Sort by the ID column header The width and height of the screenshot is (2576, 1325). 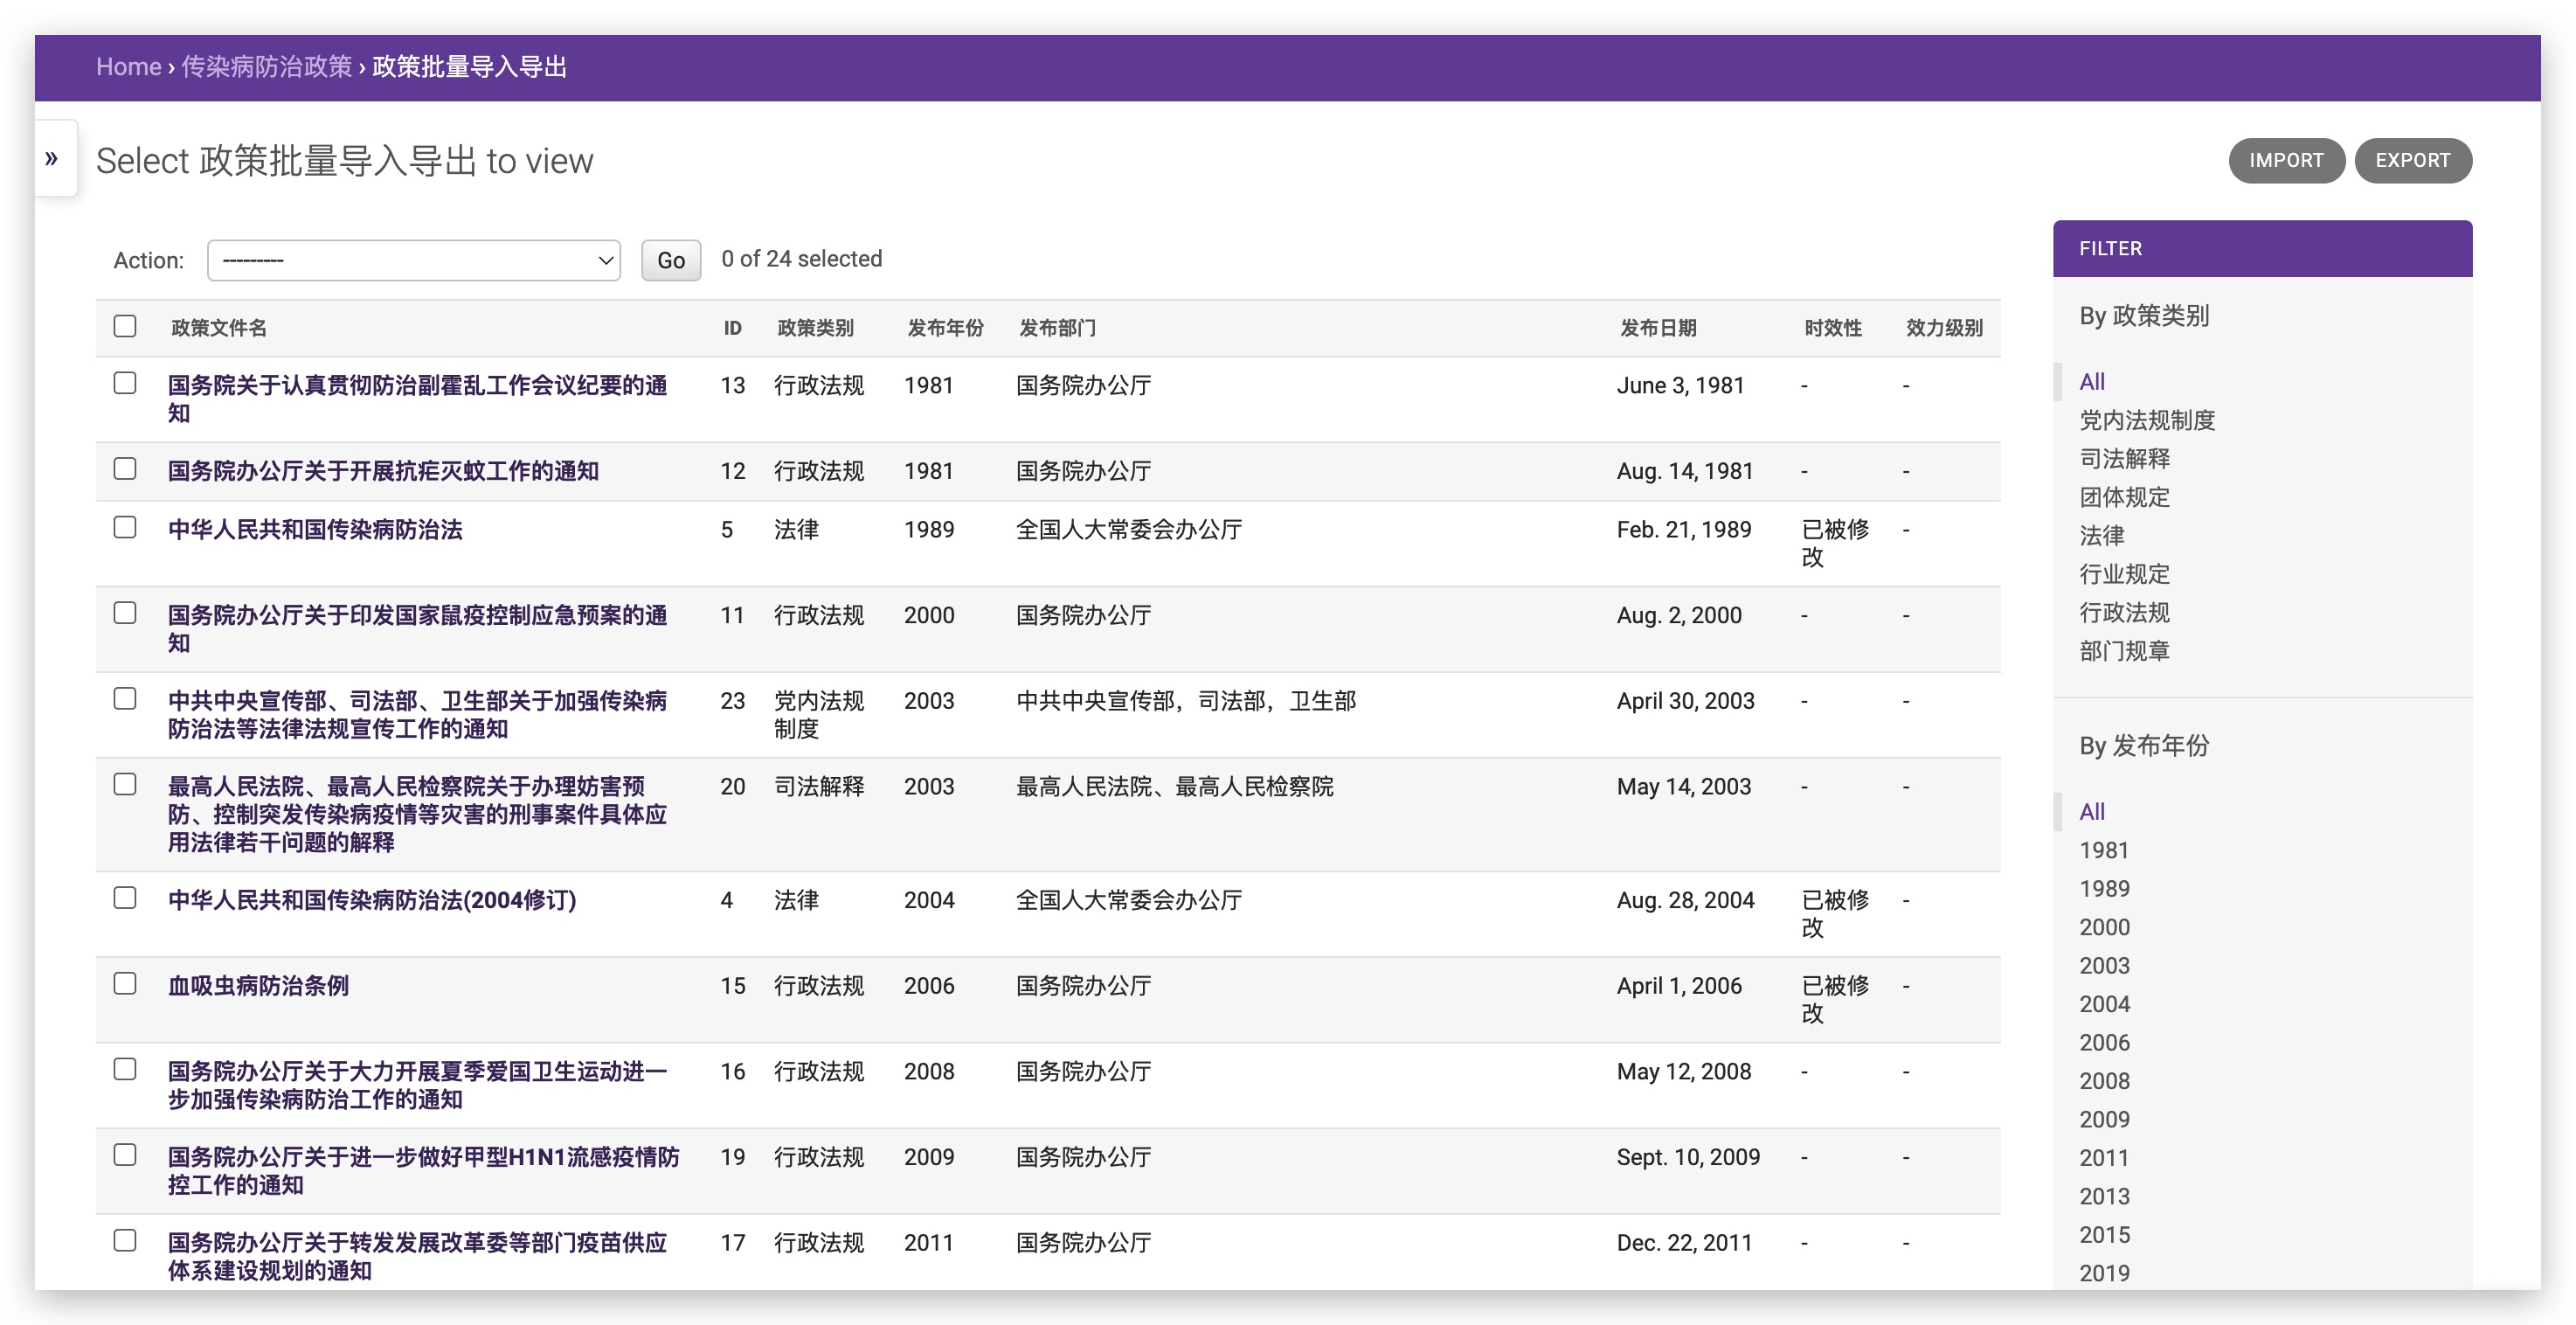[732, 328]
